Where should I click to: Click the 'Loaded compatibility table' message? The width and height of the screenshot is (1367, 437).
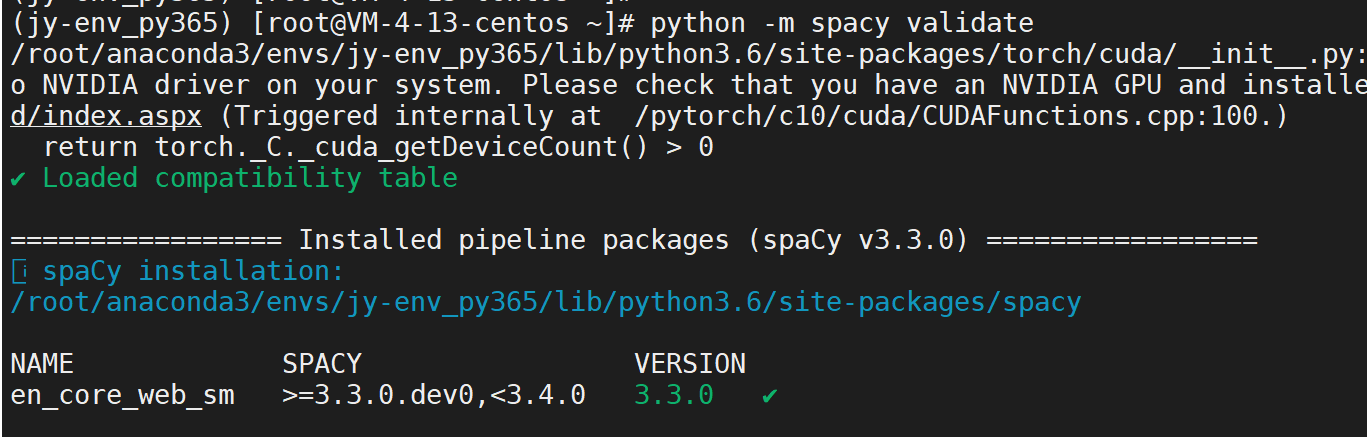250,179
